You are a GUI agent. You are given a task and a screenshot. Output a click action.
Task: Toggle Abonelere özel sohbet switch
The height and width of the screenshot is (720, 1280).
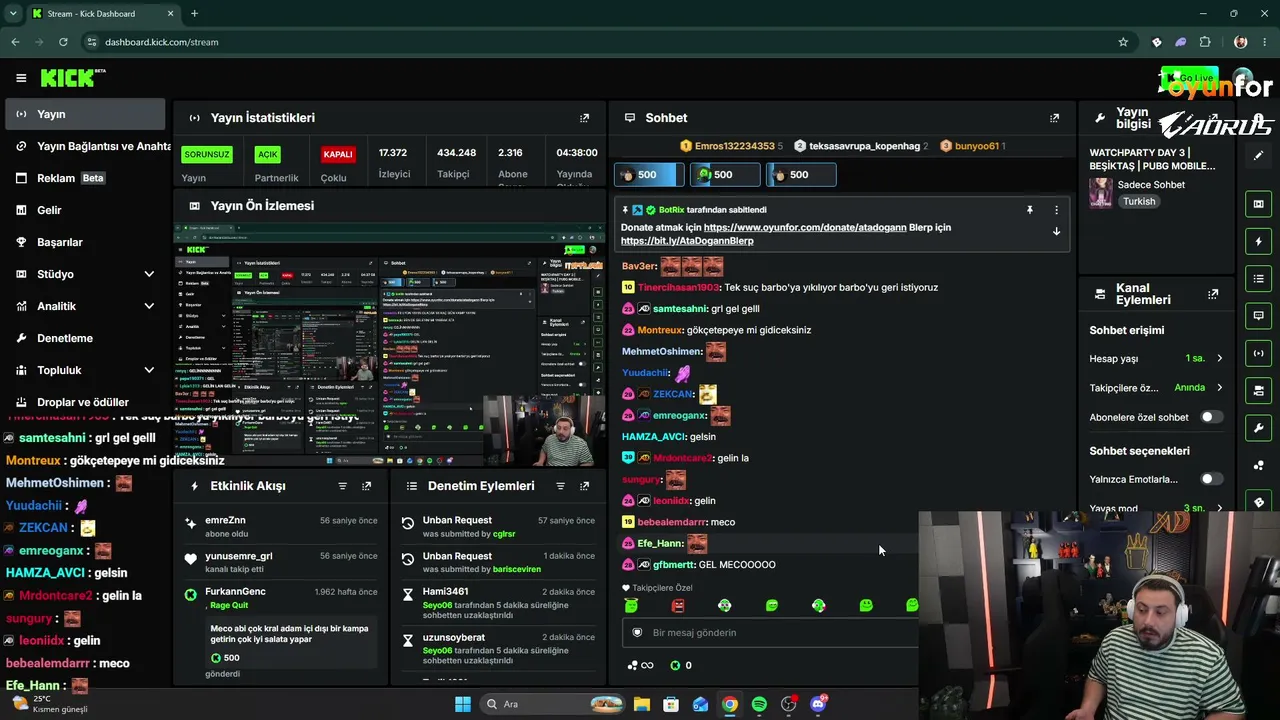tap(1211, 417)
